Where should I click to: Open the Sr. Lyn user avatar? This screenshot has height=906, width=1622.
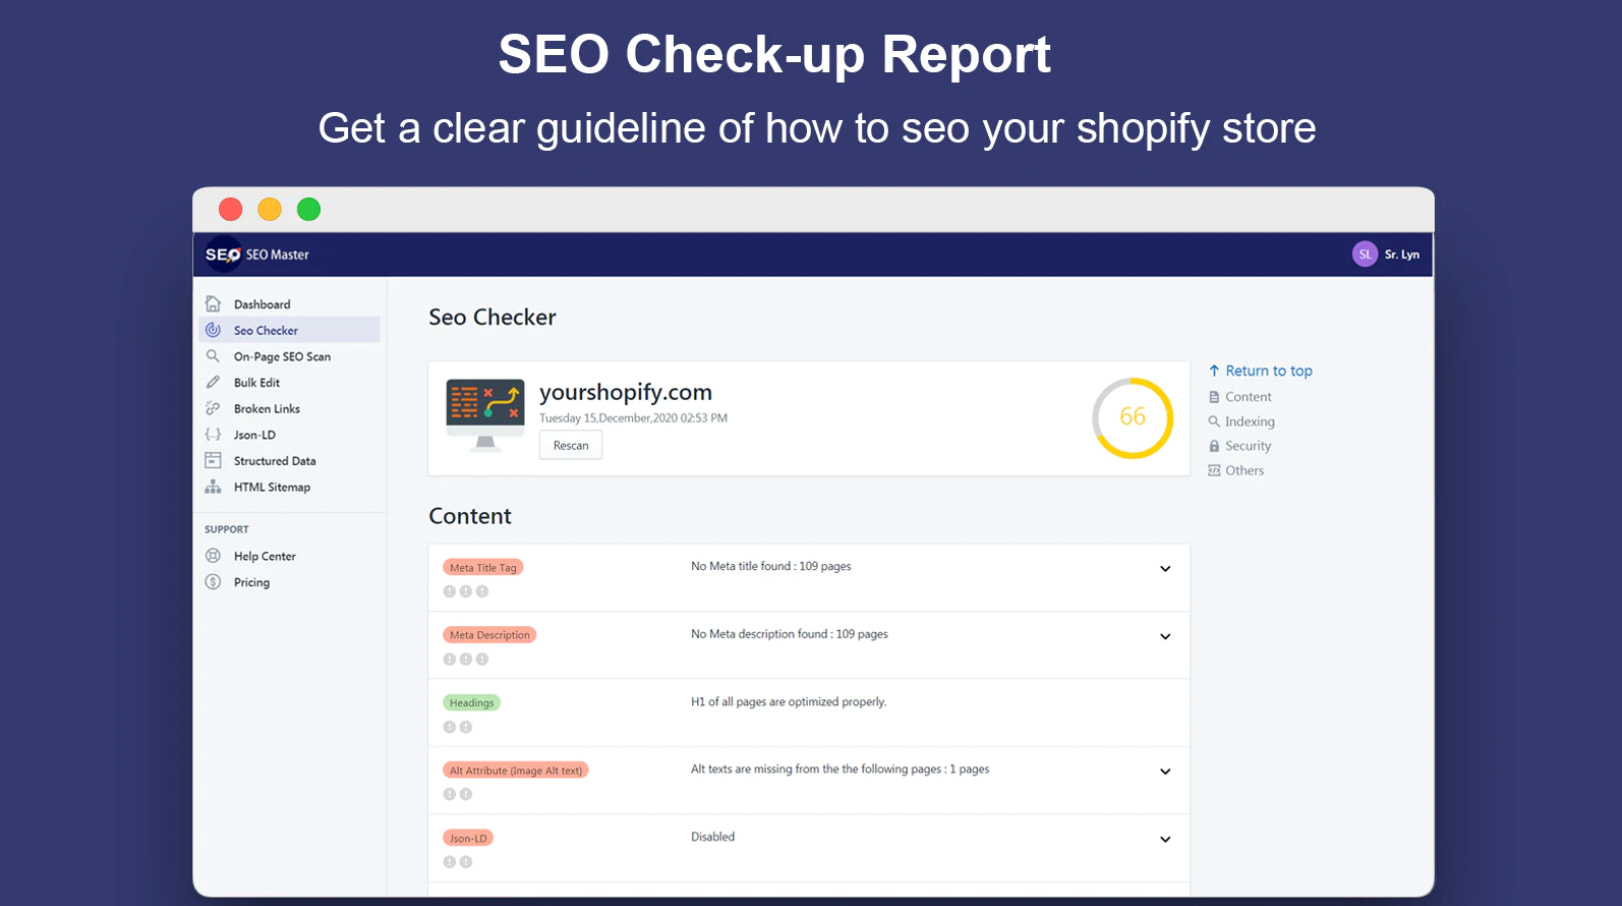tap(1364, 255)
